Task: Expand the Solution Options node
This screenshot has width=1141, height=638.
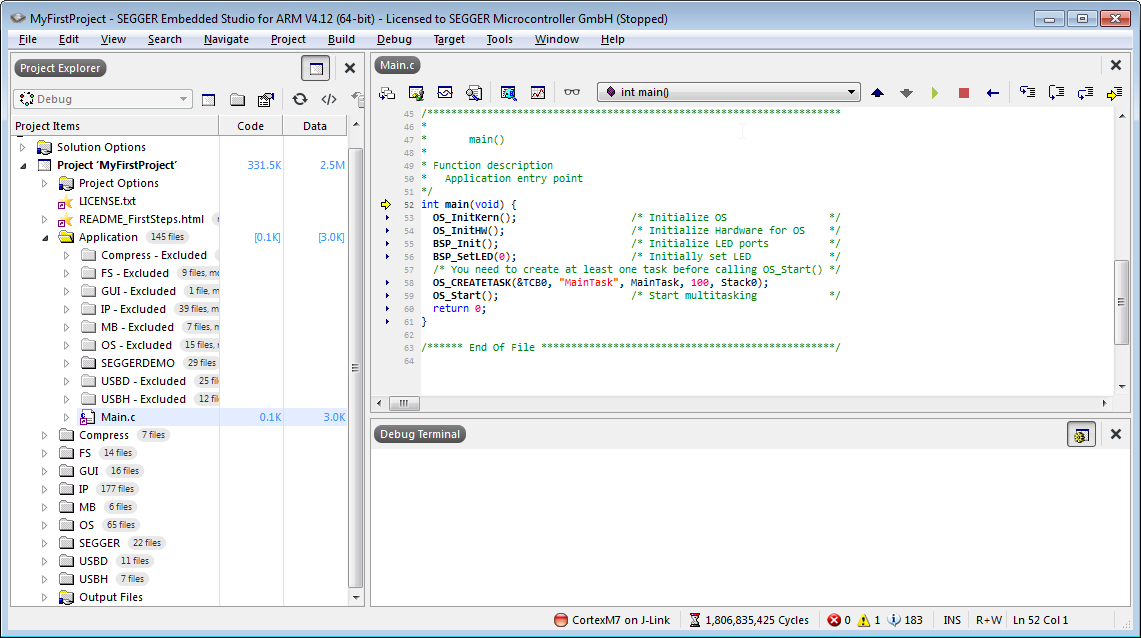Action: point(23,147)
